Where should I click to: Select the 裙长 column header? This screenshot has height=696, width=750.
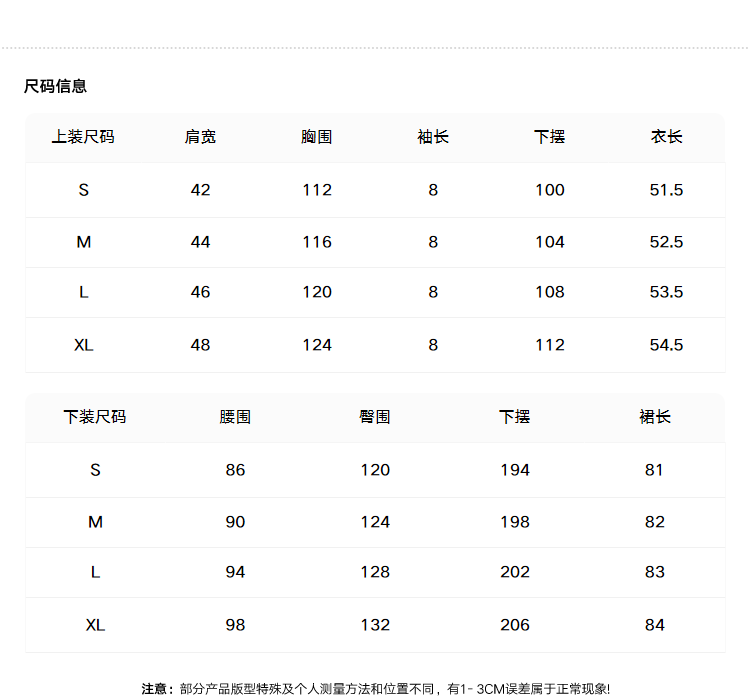click(654, 417)
